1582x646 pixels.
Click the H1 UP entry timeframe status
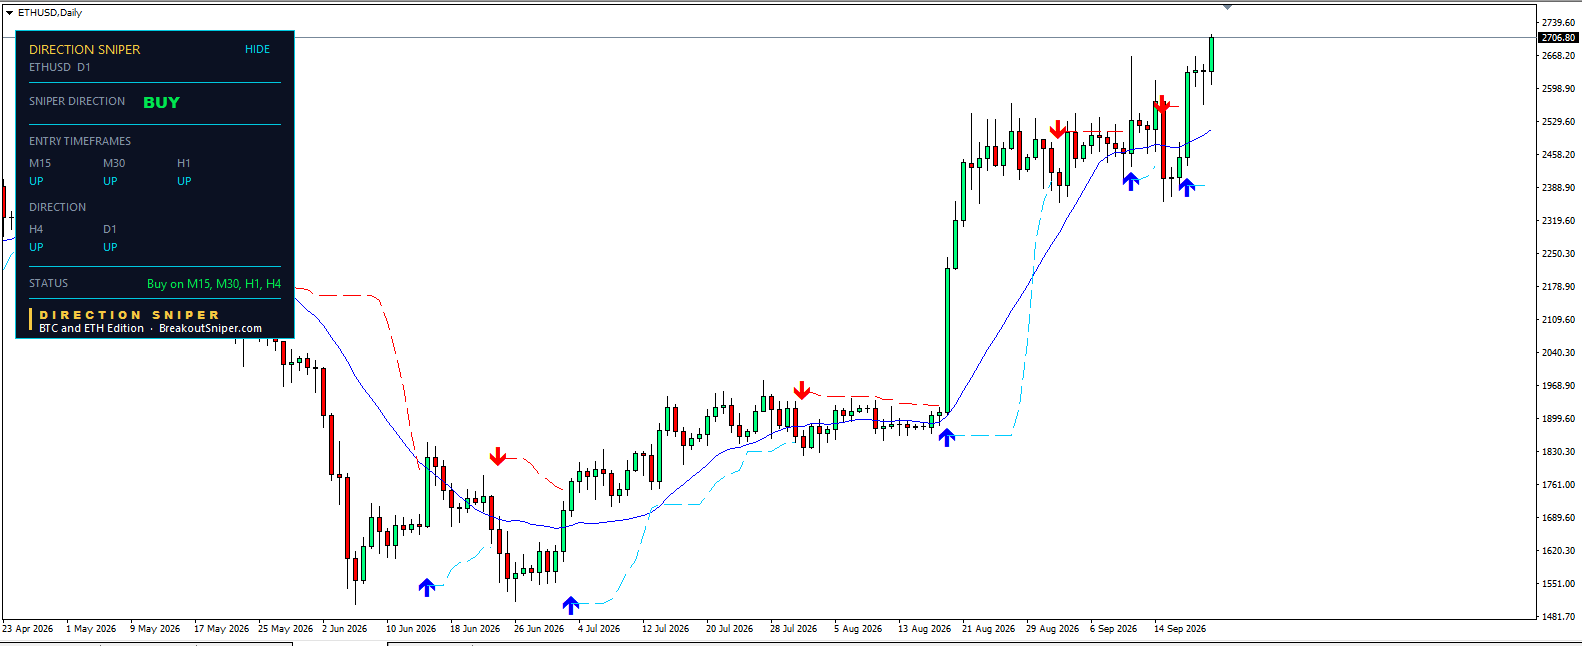pyautogui.click(x=184, y=181)
